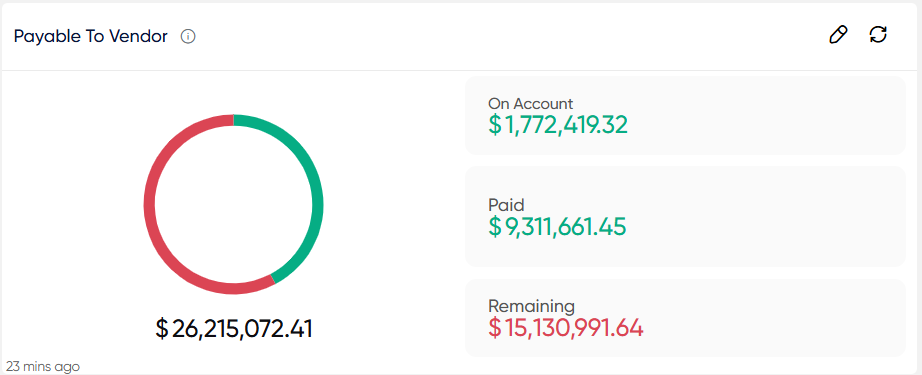Screen dimensions: 922x375
Task: Click the Payable To Vendor title
Action: pyautogui.click(x=91, y=36)
